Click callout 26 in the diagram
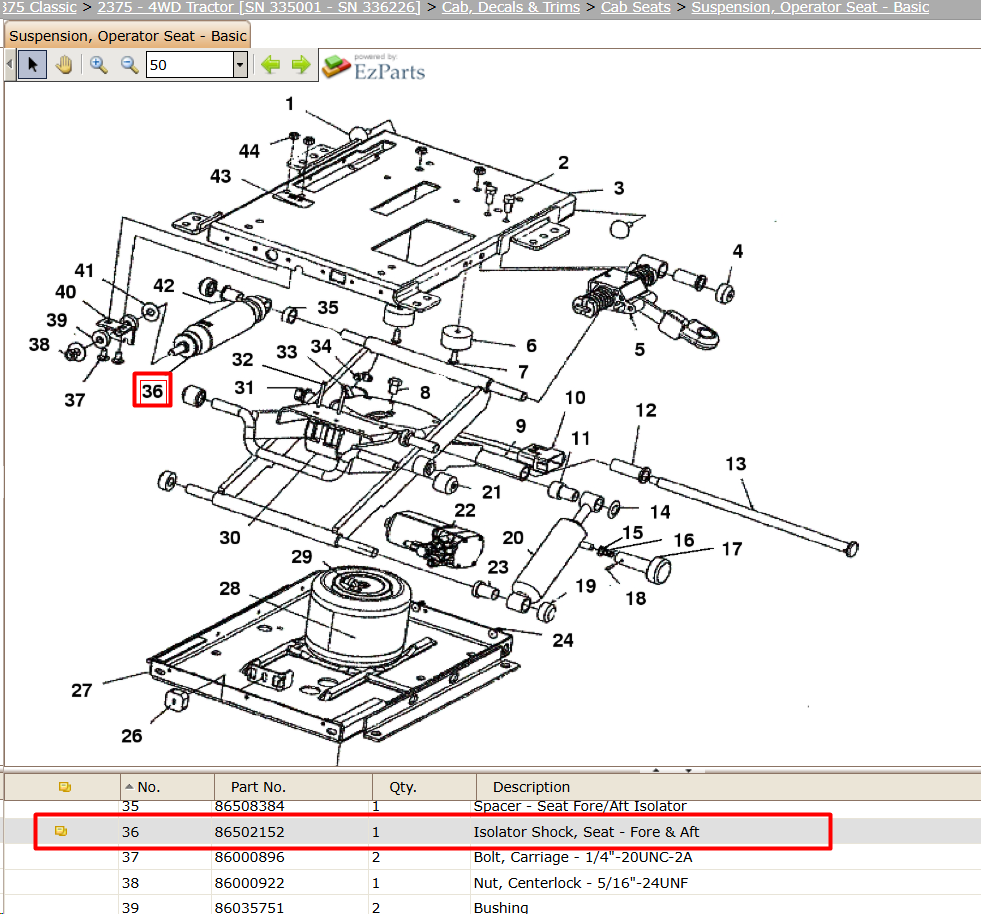 point(131,735)
